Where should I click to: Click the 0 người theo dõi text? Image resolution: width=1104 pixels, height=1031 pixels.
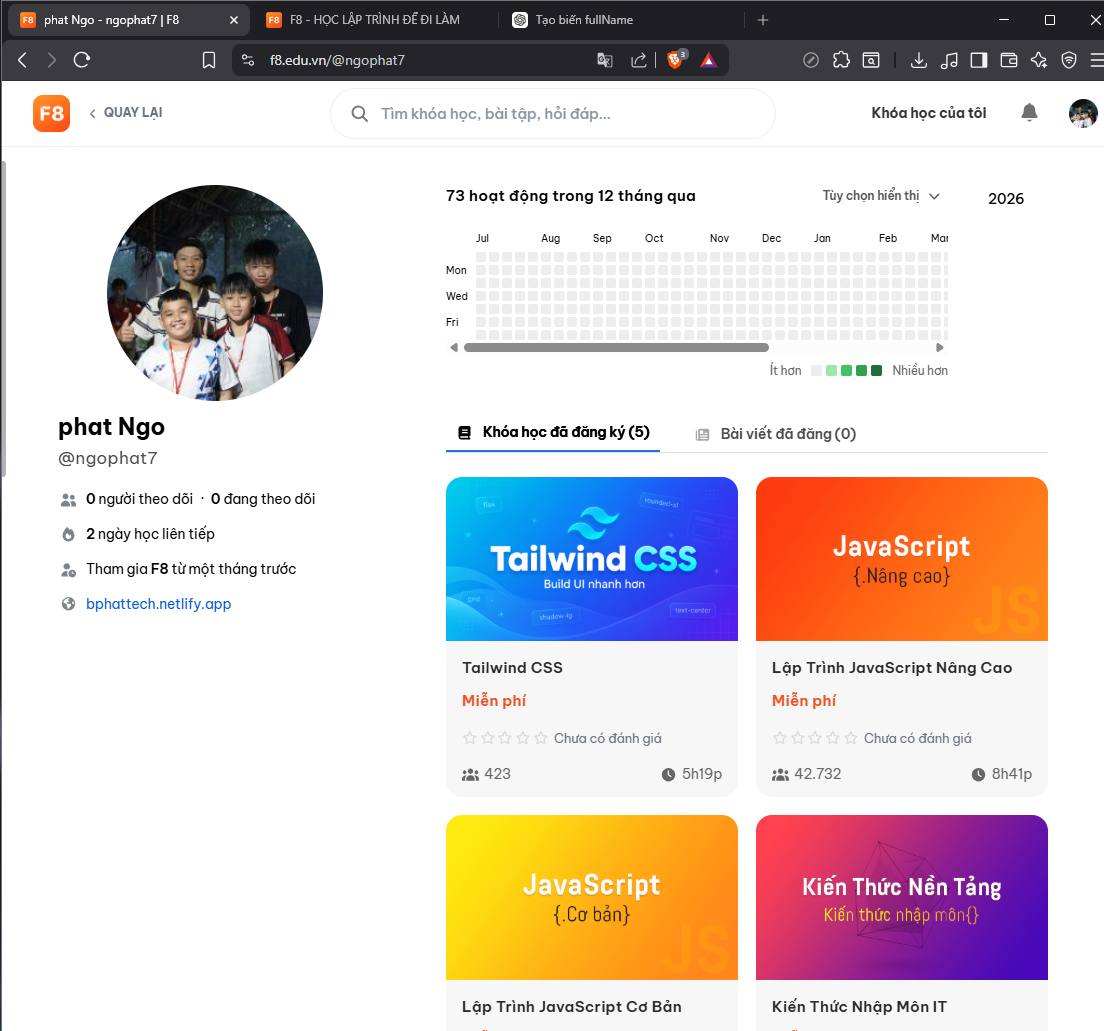click(139, 499)
